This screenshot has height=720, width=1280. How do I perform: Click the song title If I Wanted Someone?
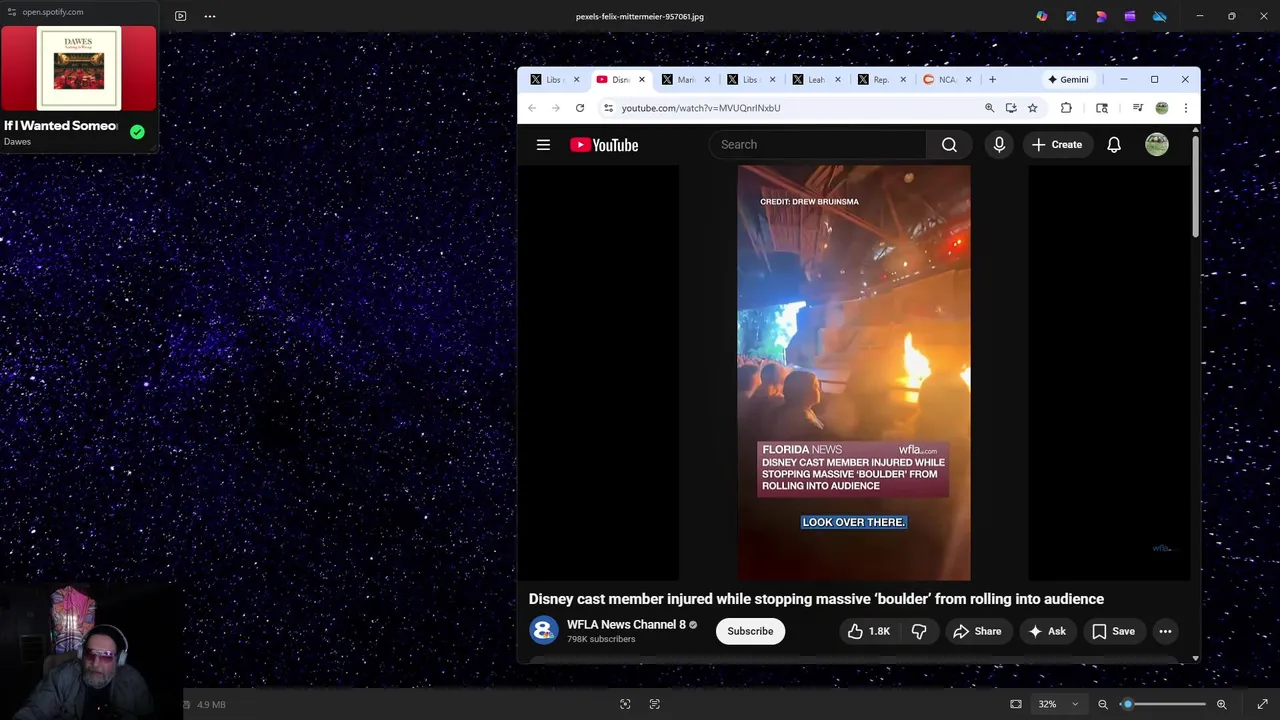[61, 126]
